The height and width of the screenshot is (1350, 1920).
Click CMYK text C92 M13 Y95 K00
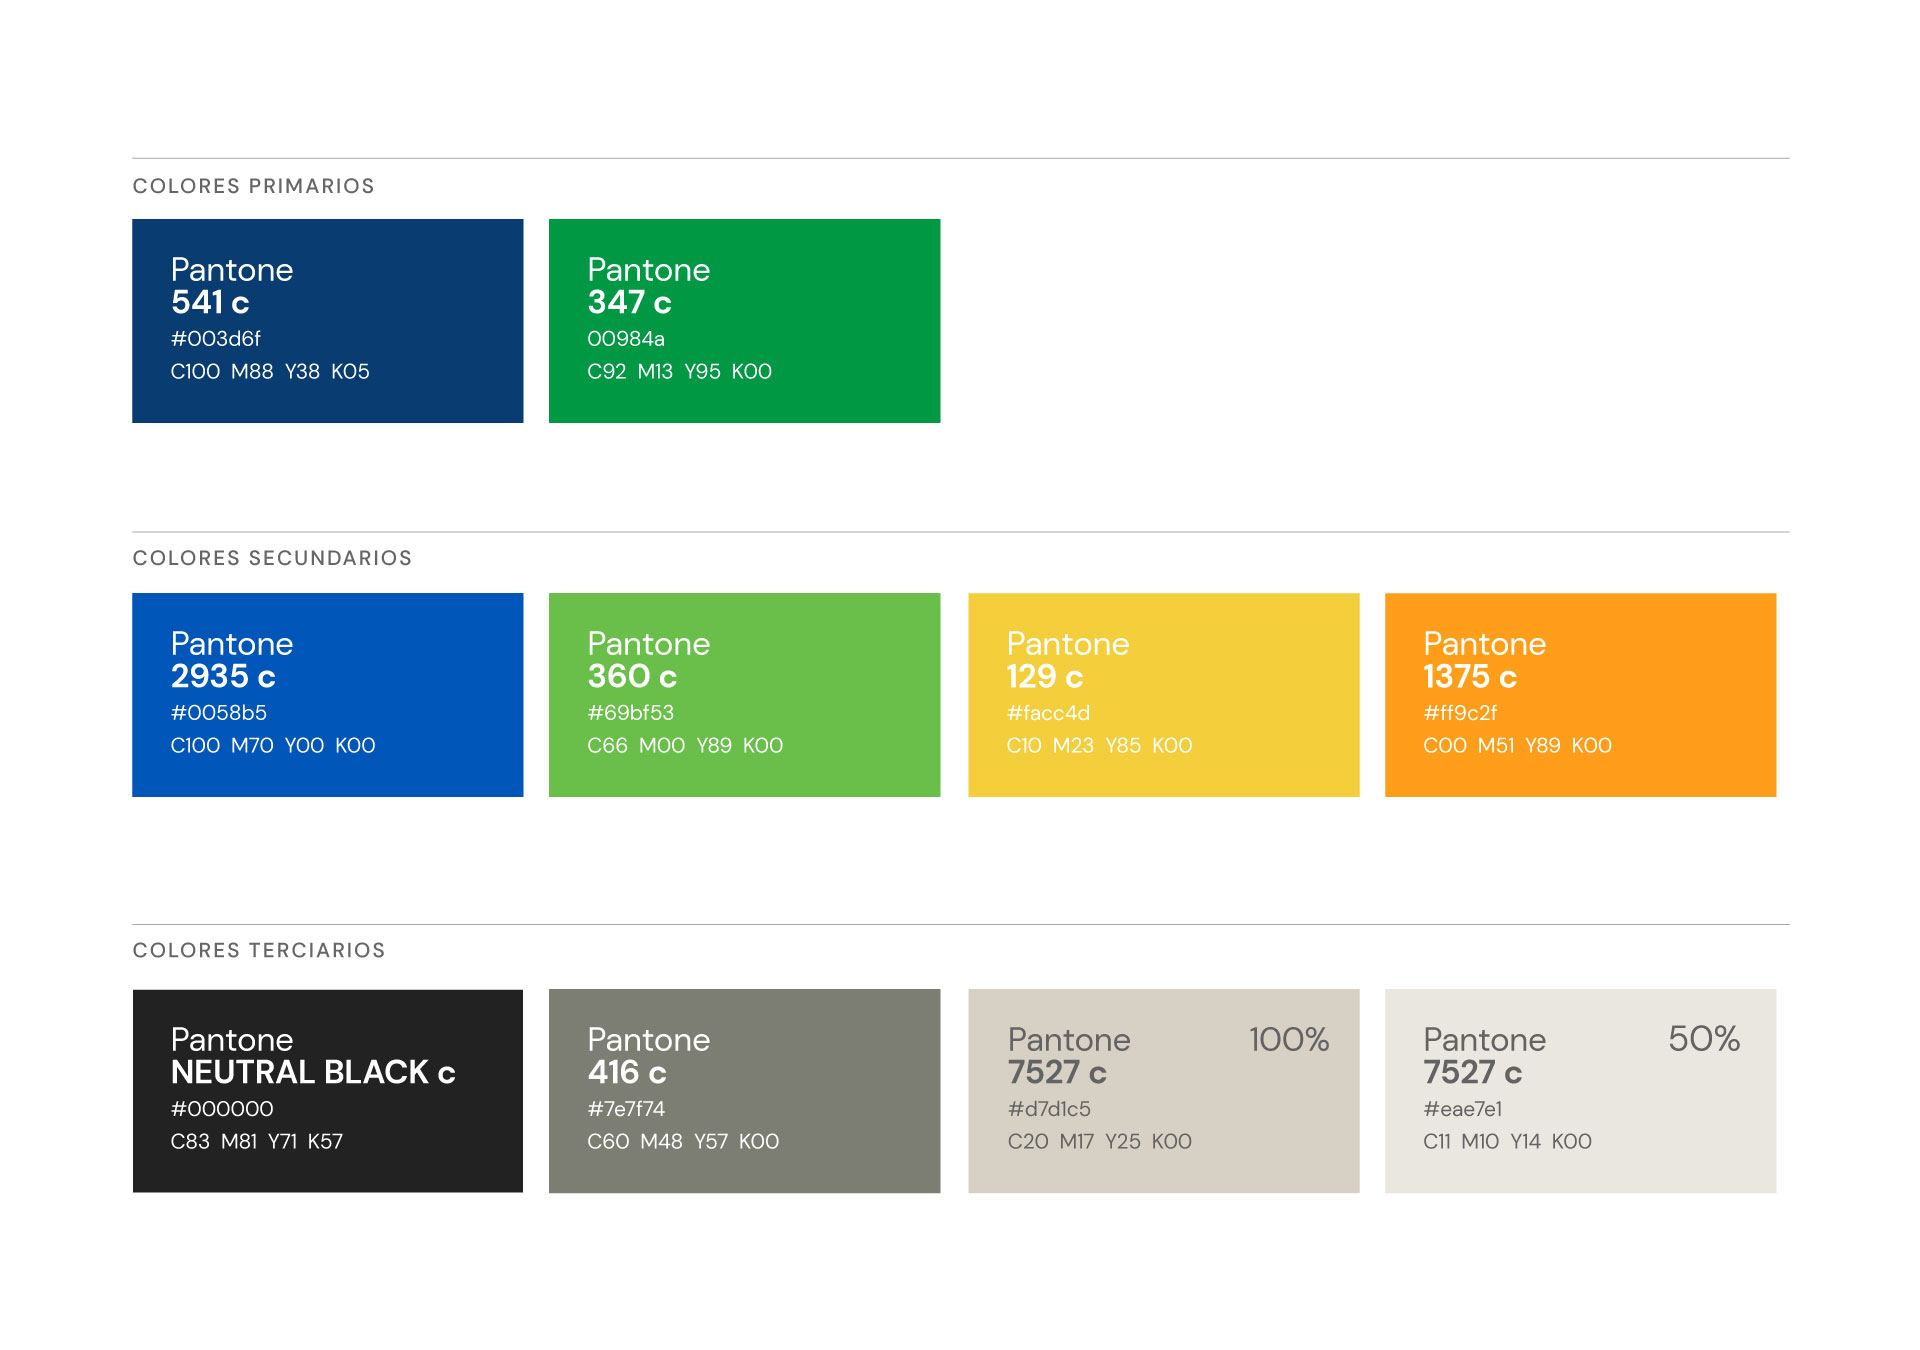[680, 372]
